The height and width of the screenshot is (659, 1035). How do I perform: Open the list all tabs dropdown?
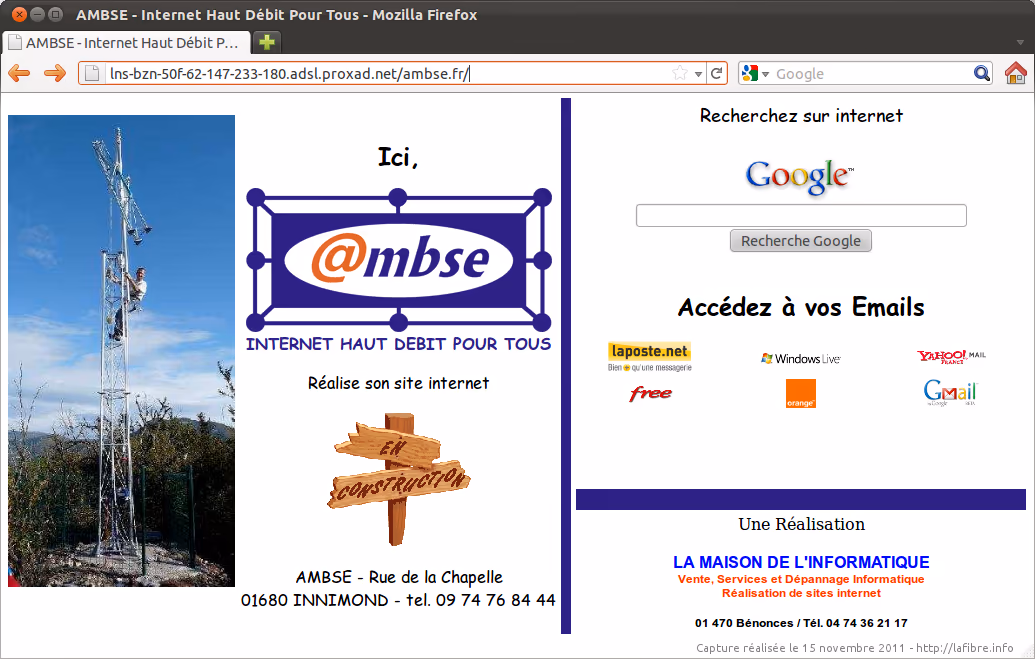click(x=1020, y=42)
